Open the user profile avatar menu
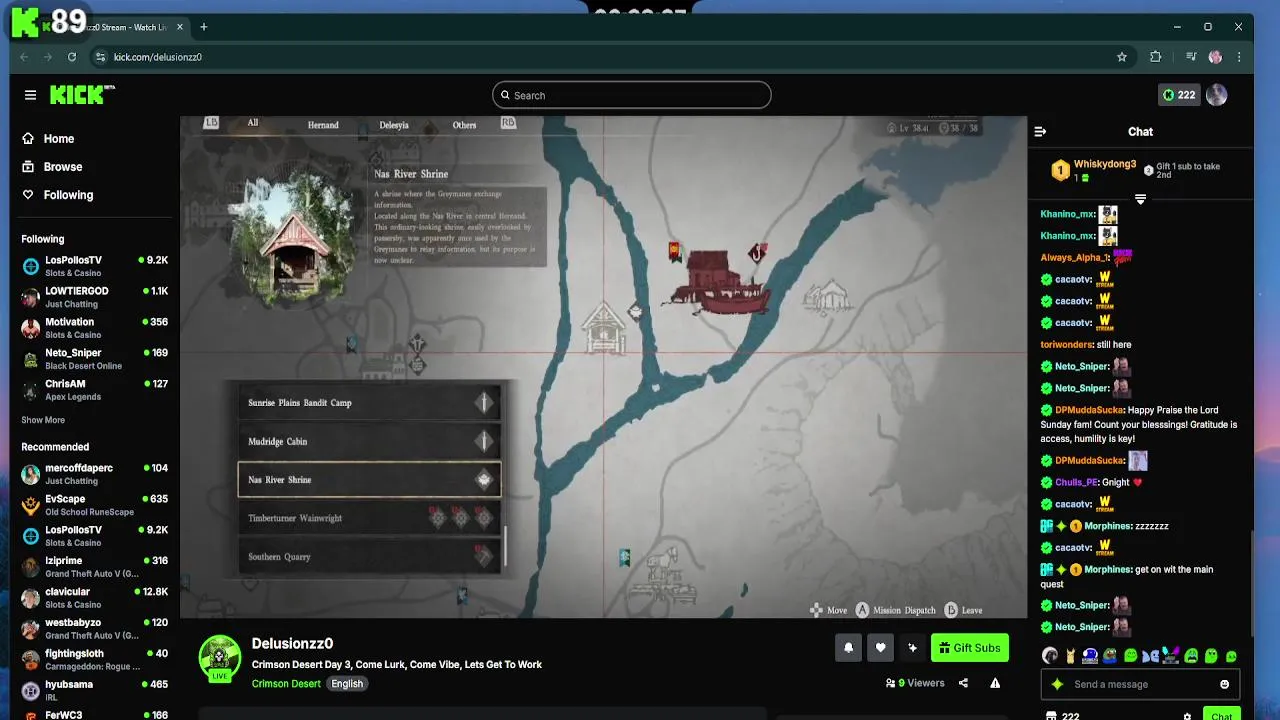1280x720 pixels. [1216, 95]
